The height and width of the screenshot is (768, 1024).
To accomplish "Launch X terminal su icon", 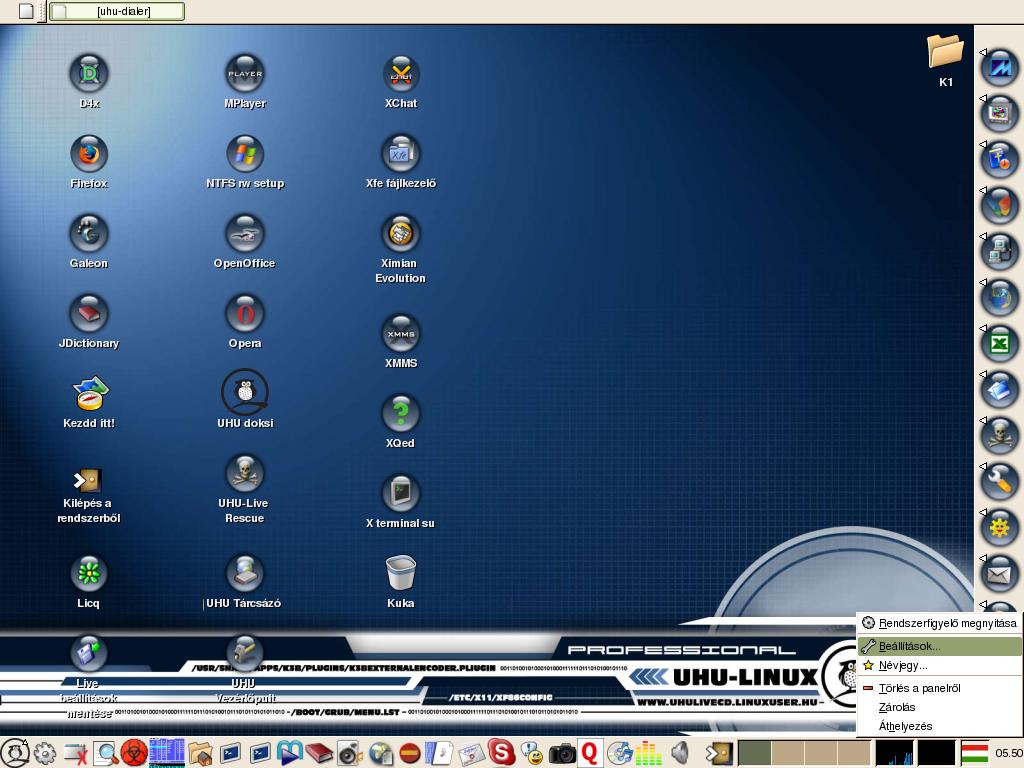I will [401, 494].
